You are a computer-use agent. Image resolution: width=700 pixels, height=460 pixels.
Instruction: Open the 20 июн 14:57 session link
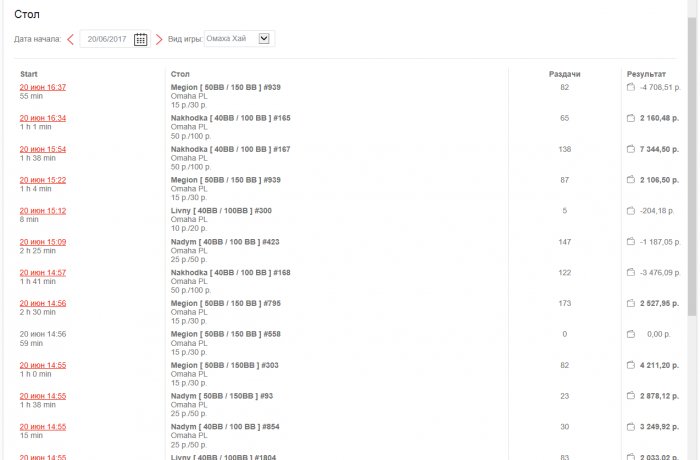43,272
